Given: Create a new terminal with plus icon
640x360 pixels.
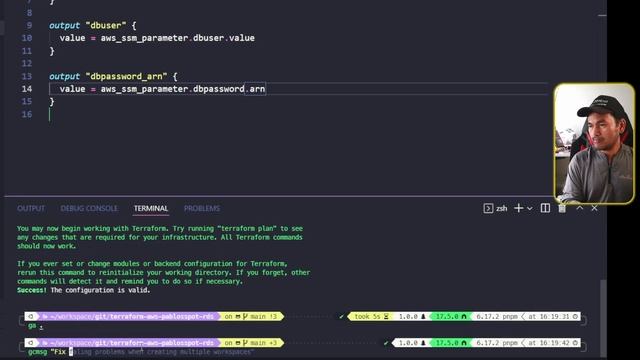Looking at the screenshot, I should (x=518, y=208).
